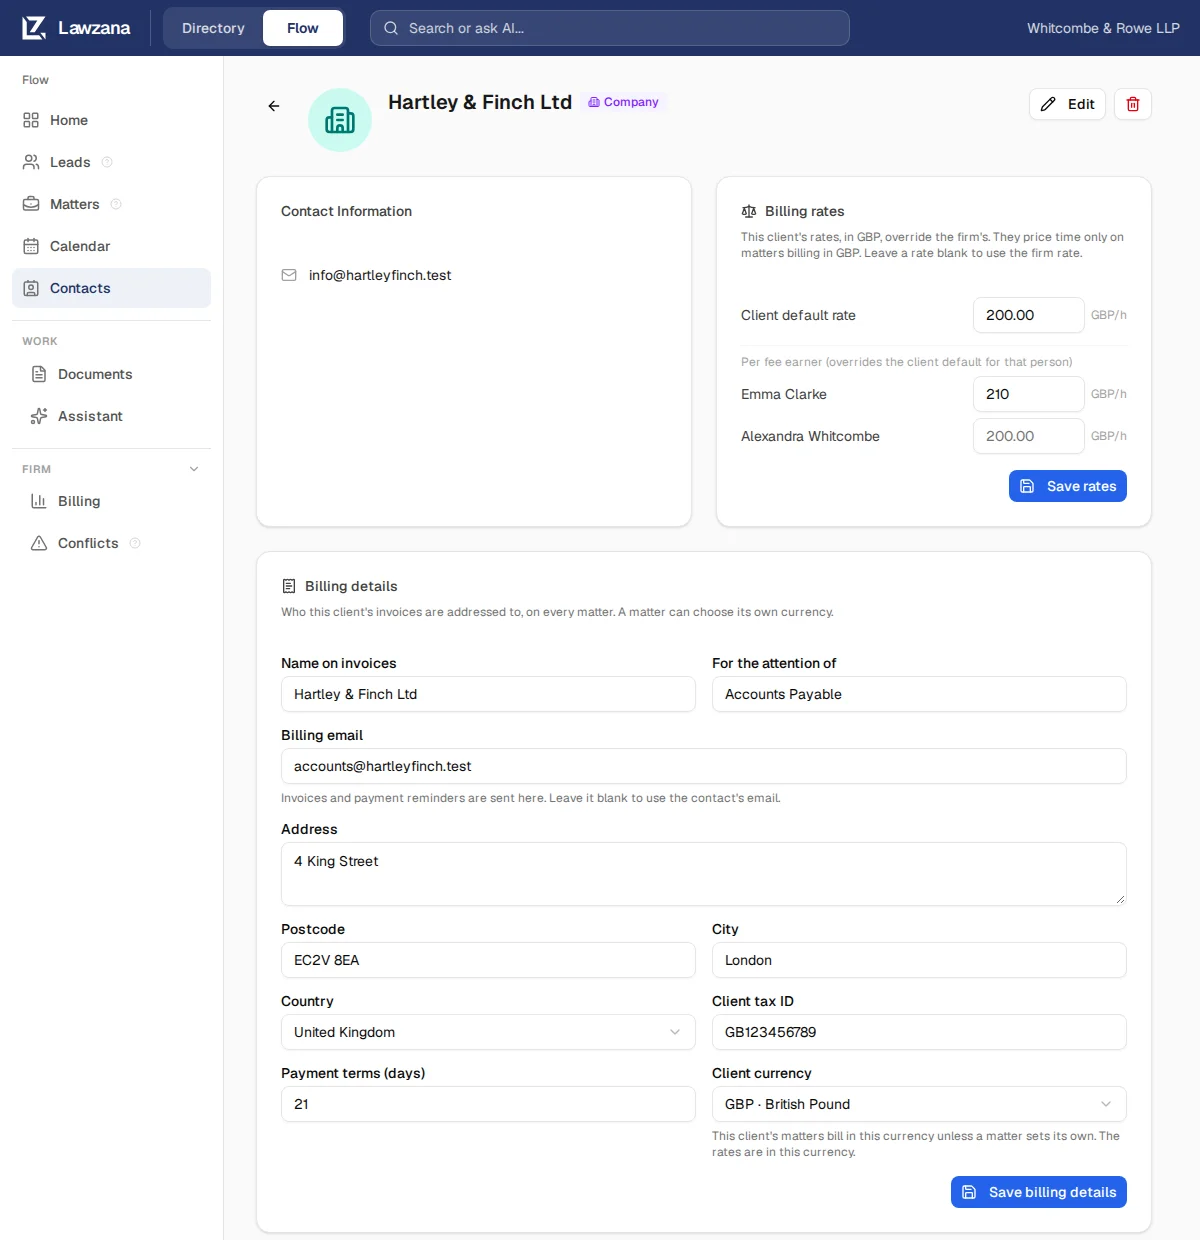Click the Postcode field
Viewport: 1200px width, 1240px height.
[x=488, y=960]
